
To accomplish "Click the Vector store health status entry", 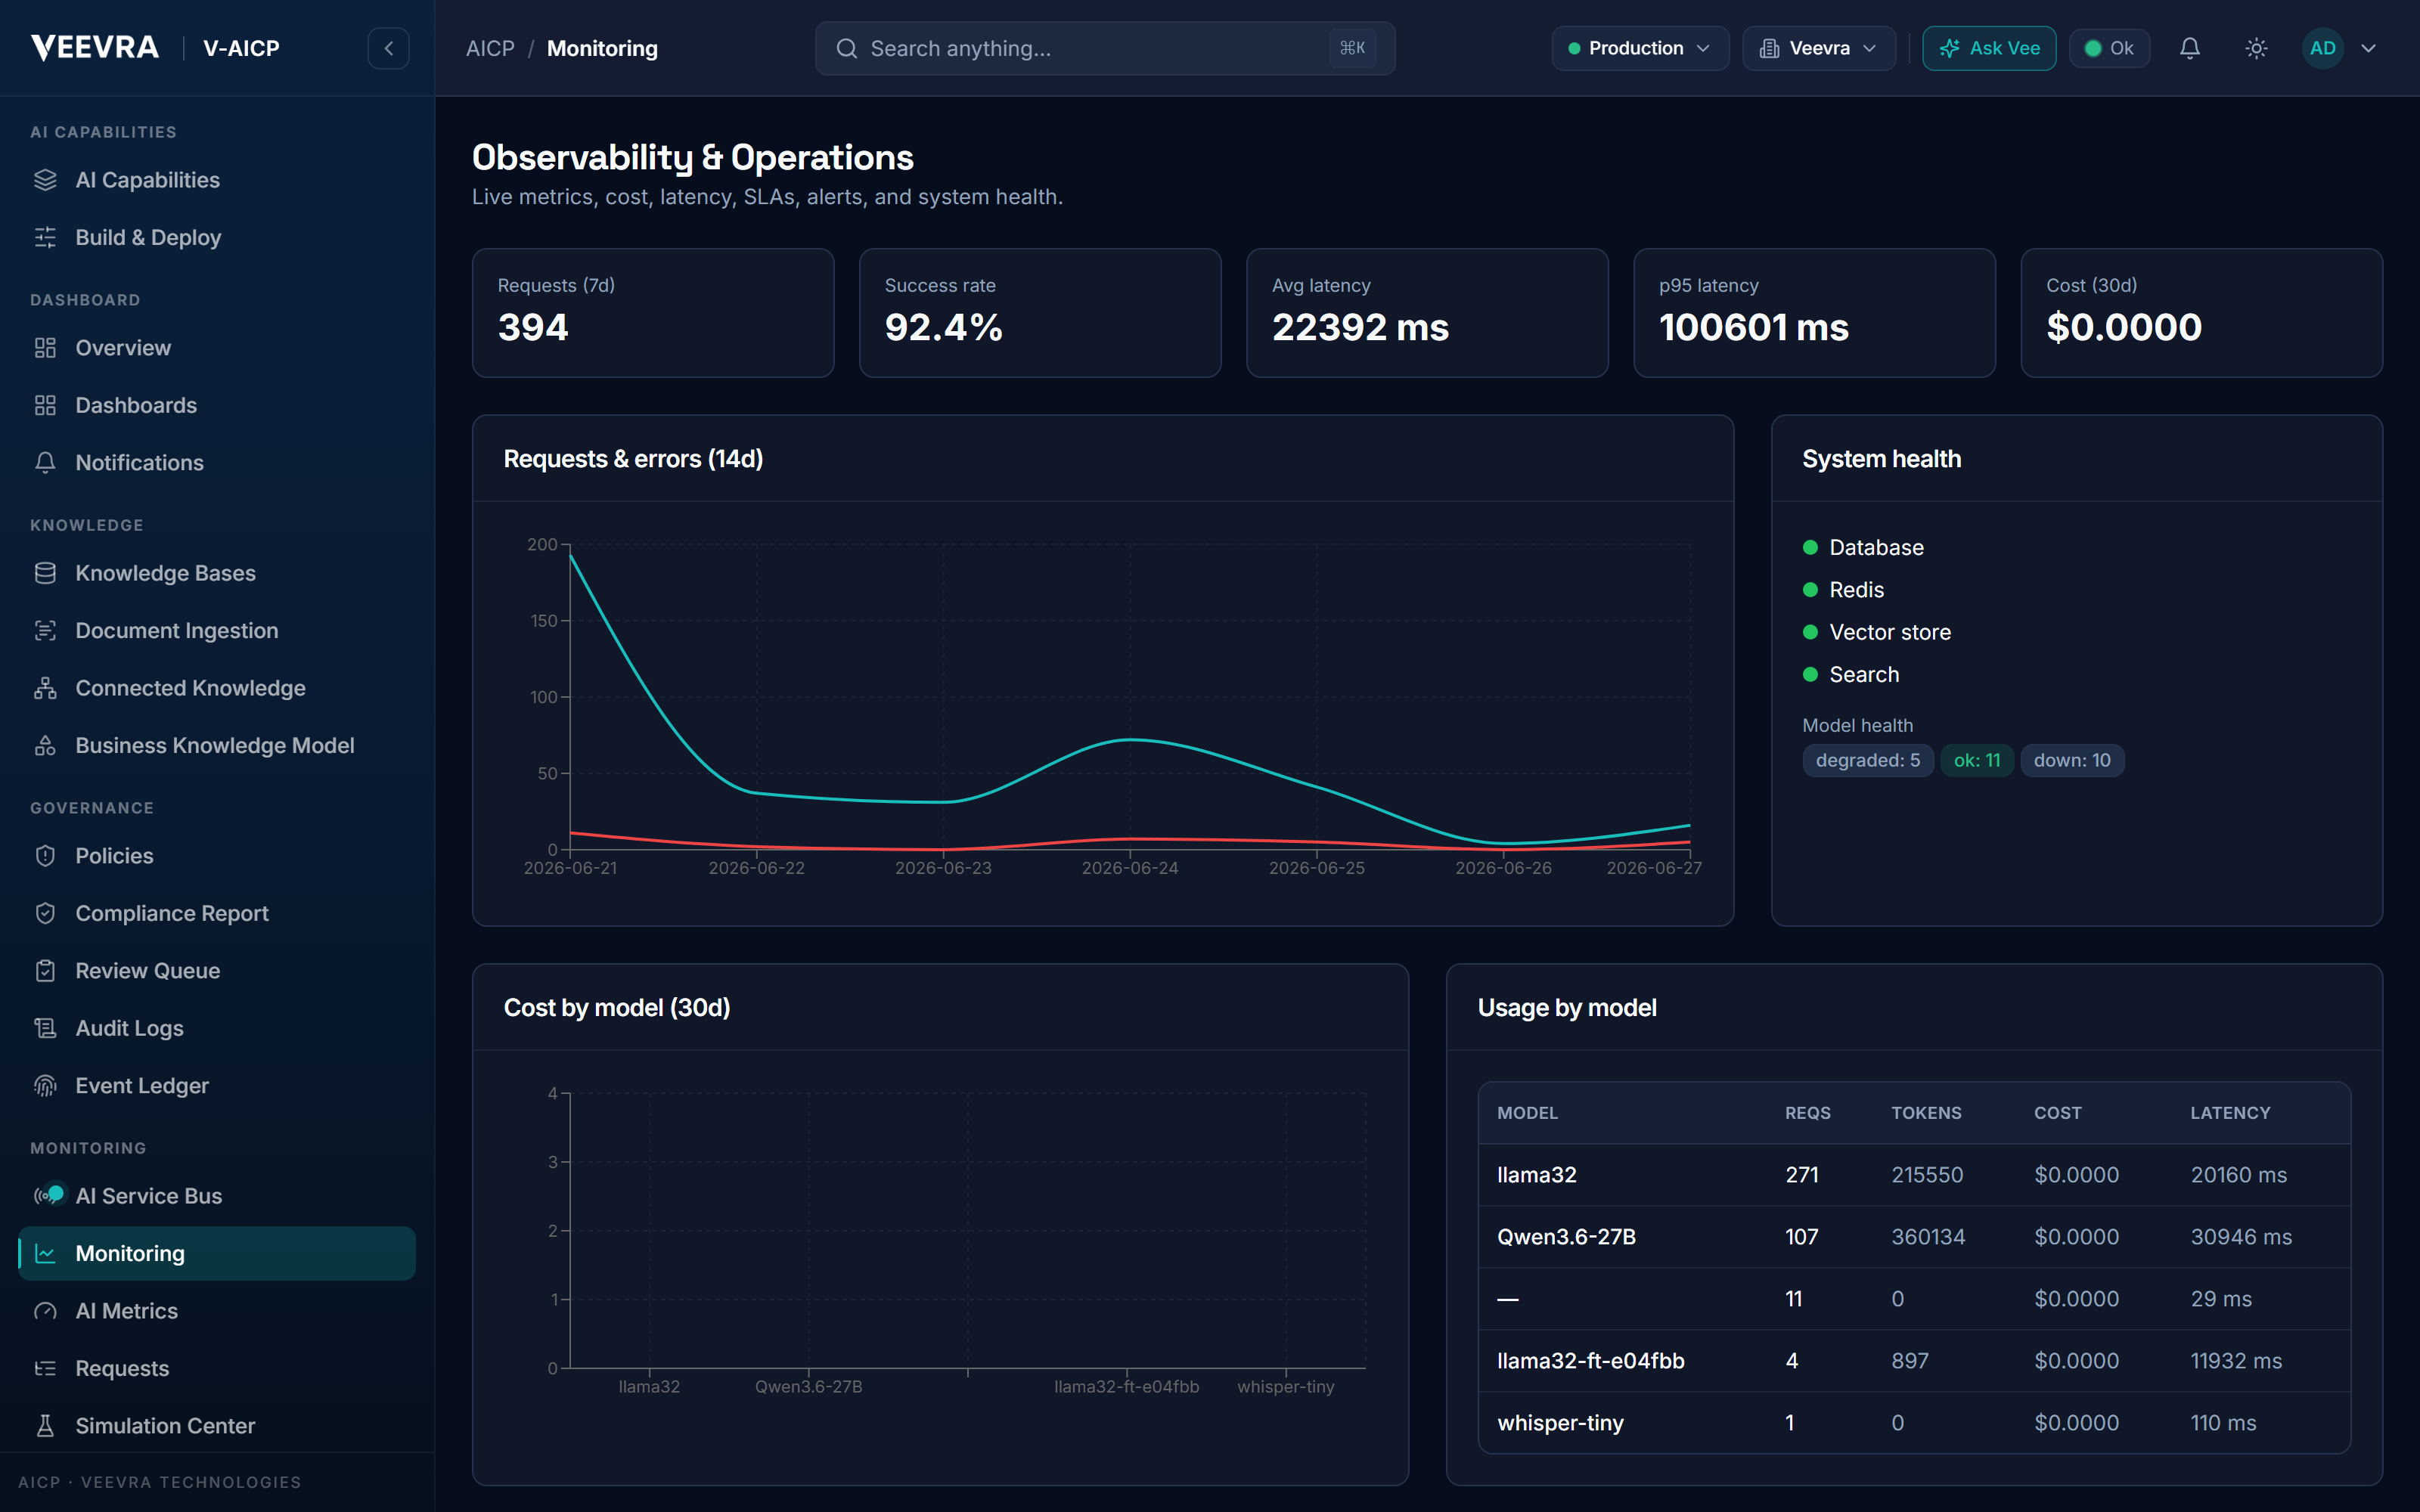I will [x=1877, y=632].
